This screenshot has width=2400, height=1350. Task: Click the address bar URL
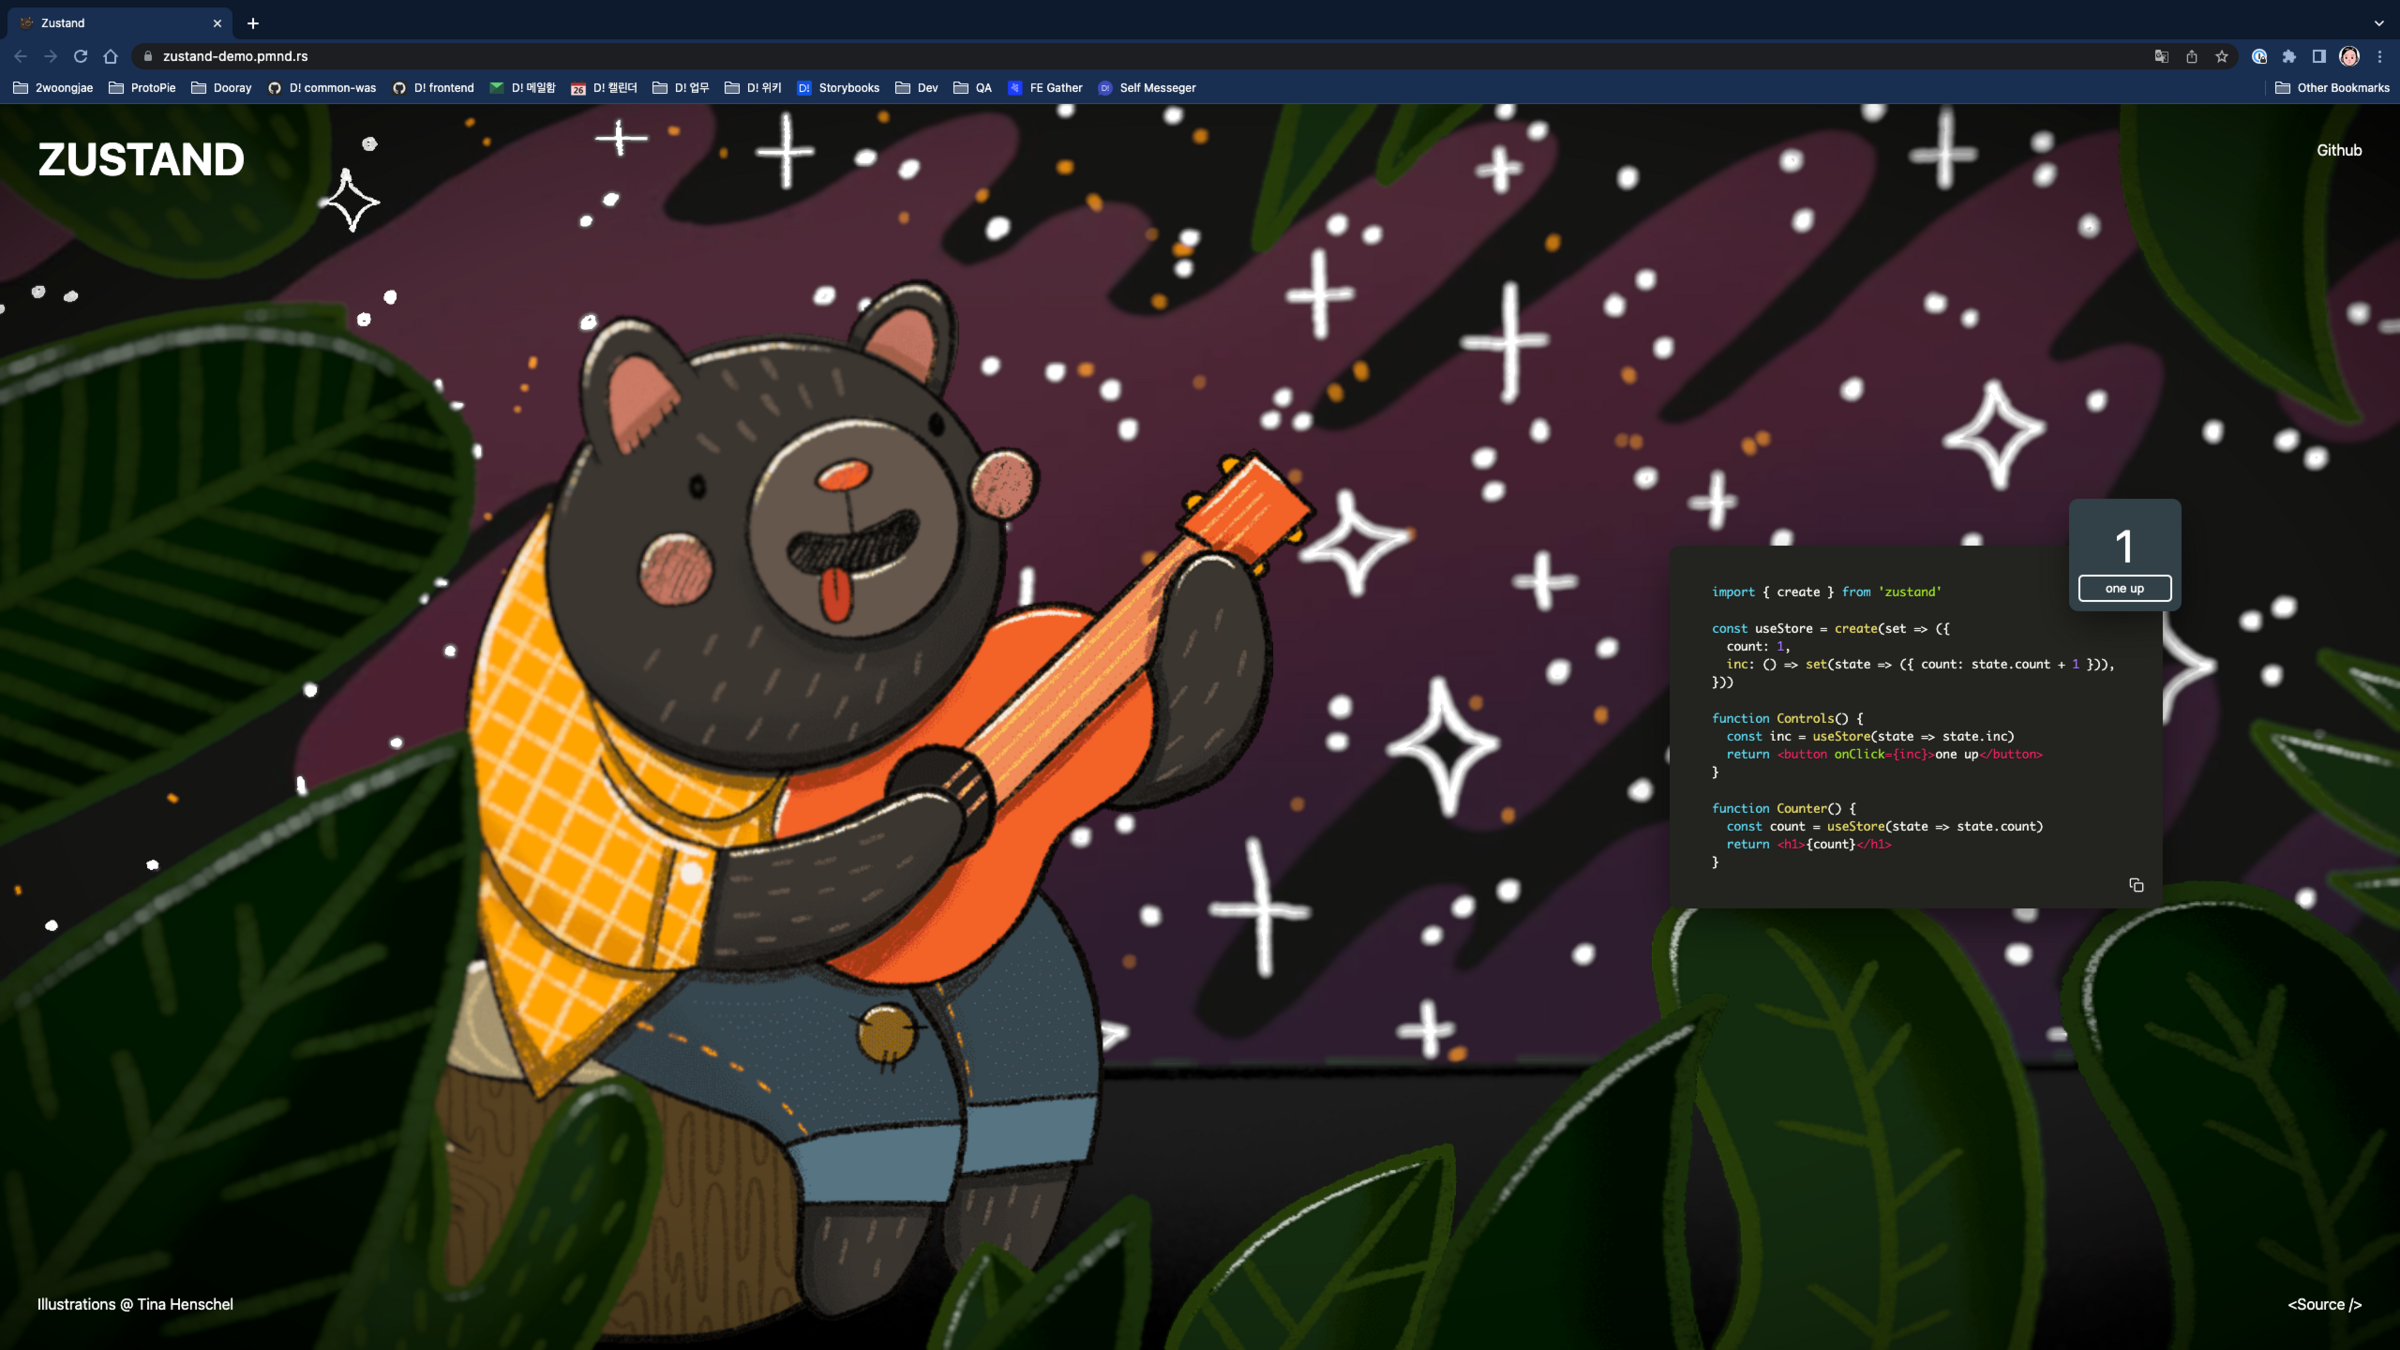click(x=235, y=56)
